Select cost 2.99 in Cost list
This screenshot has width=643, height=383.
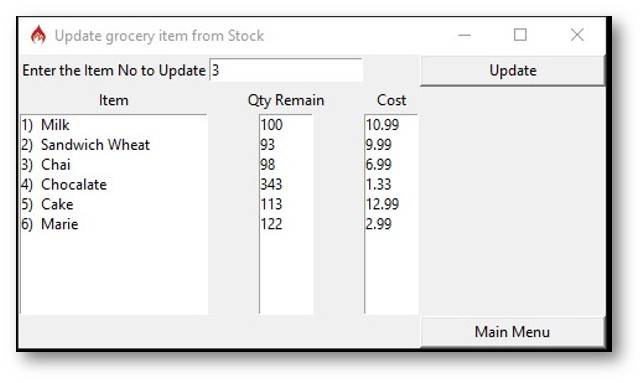pyautogui.click(x=391, y=224)
